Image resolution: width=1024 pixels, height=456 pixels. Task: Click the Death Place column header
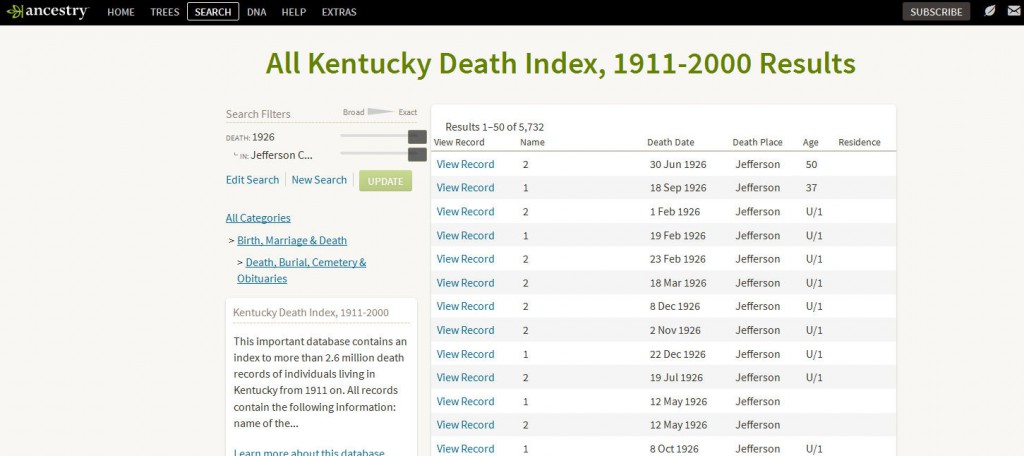pos(758,142)
